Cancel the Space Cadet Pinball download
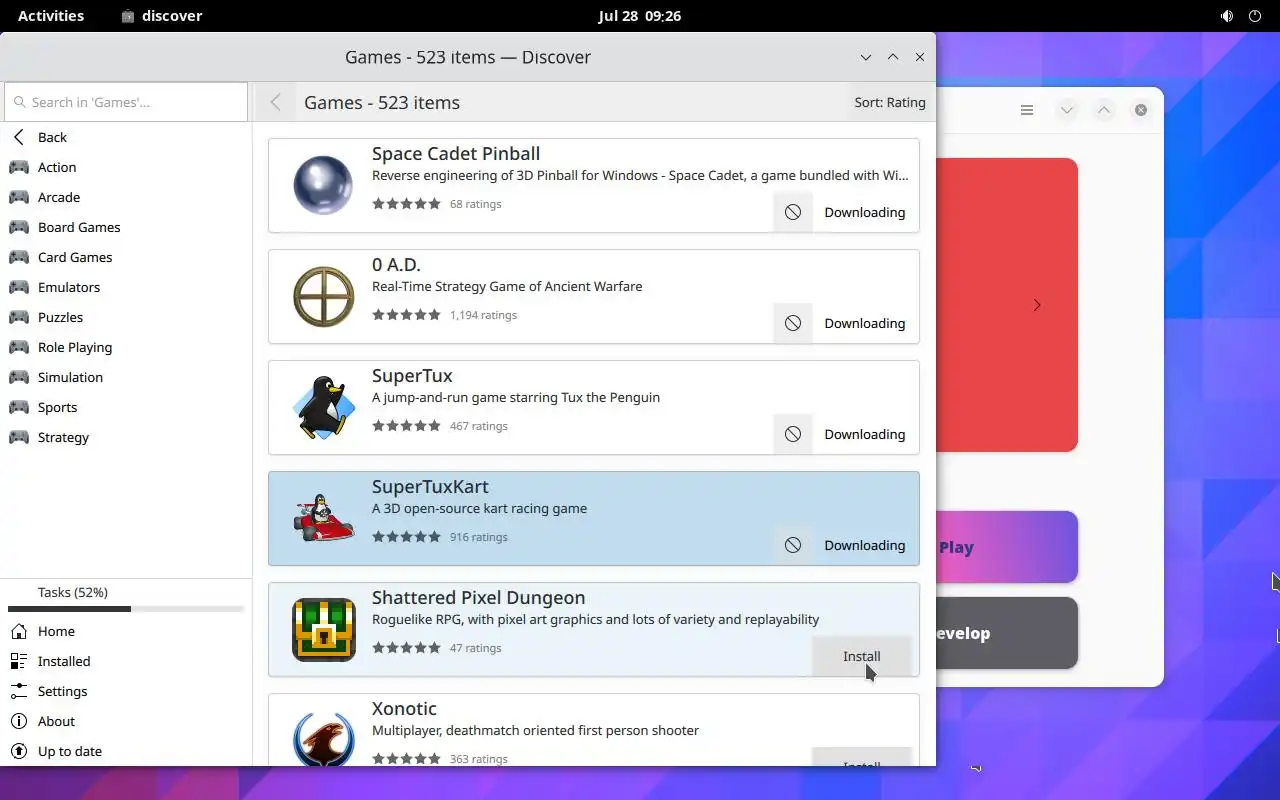The width and height of the screenshot is (1280, 800). tap(793, 212)
